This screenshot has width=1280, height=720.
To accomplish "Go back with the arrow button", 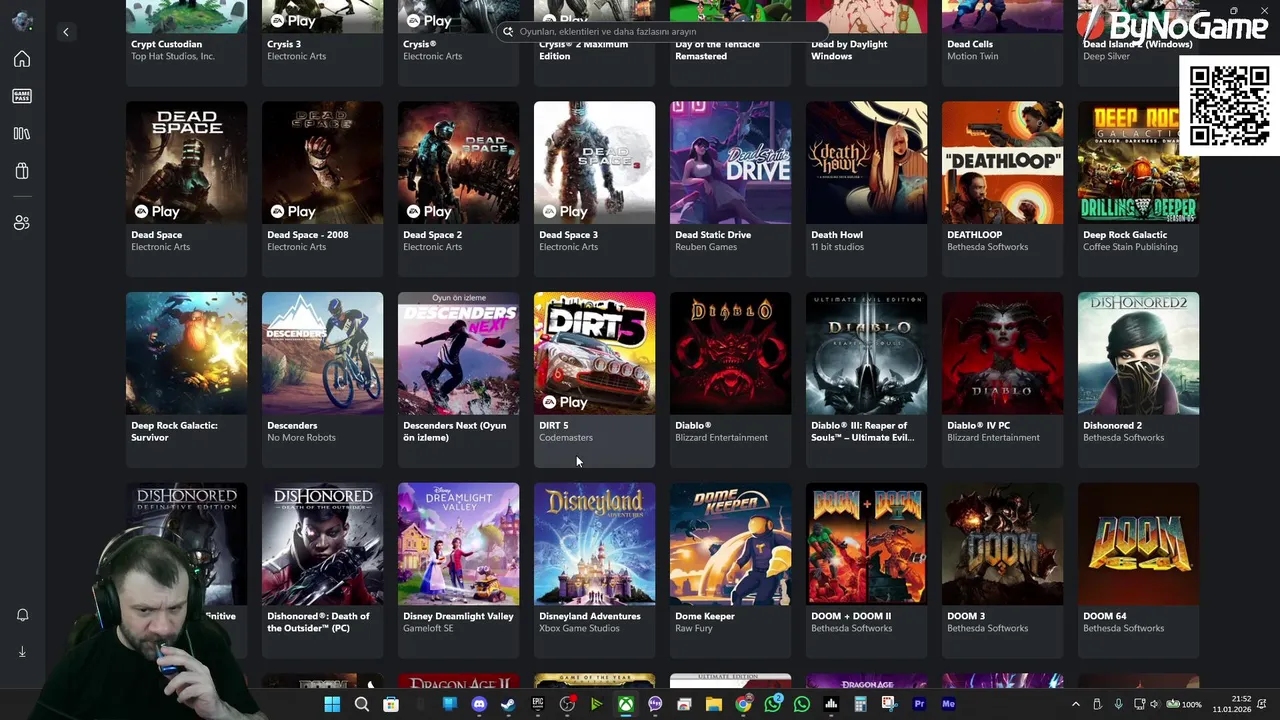I will point(66,32).
